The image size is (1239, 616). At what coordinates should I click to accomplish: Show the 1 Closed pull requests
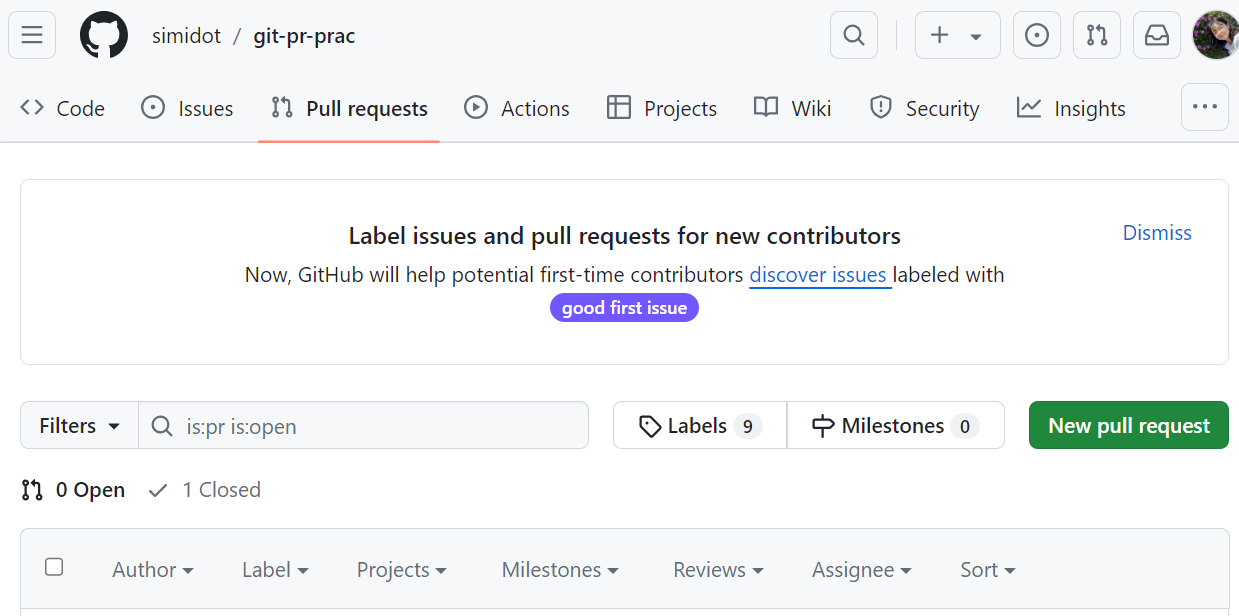pyautogui.click(x=205, y=490)
